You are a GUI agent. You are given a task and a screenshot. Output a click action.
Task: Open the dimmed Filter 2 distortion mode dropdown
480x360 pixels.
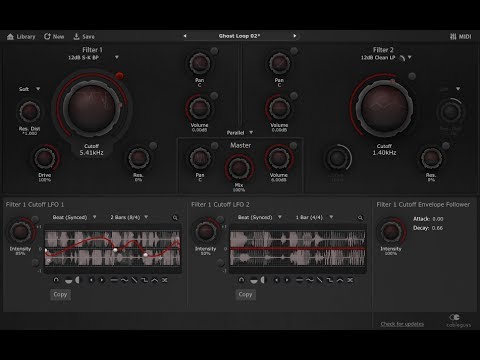[450, 89]
